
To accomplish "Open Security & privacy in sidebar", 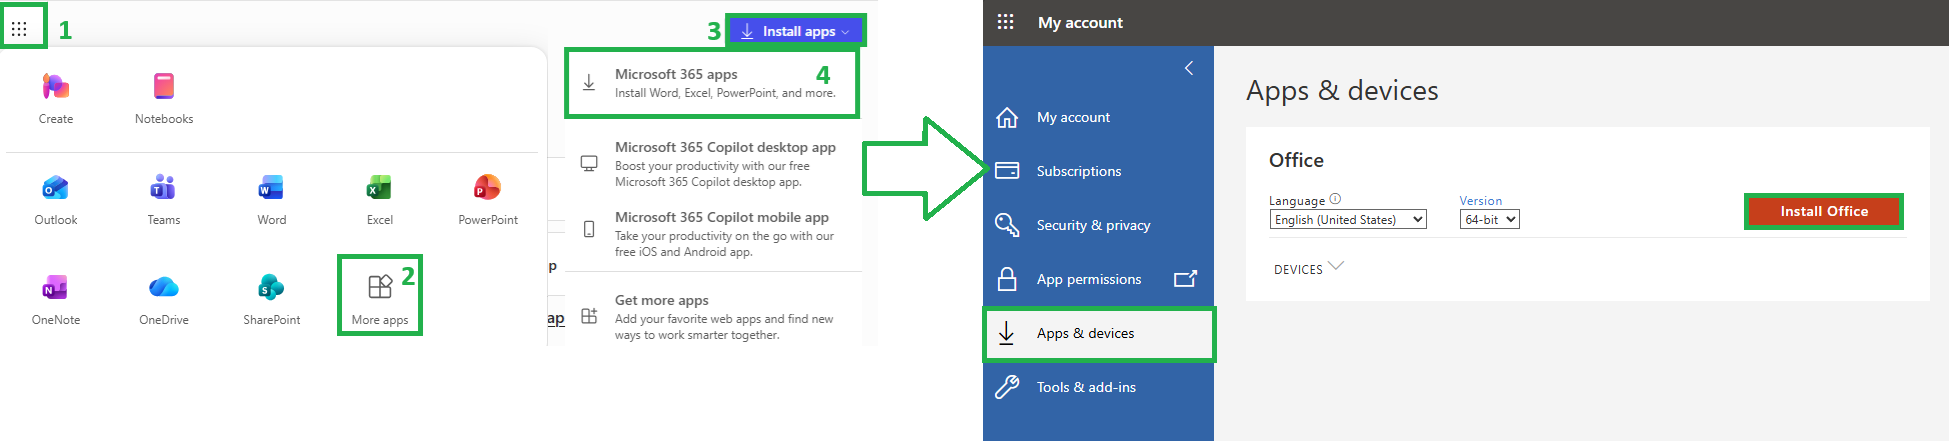I will click(1098, 225).
